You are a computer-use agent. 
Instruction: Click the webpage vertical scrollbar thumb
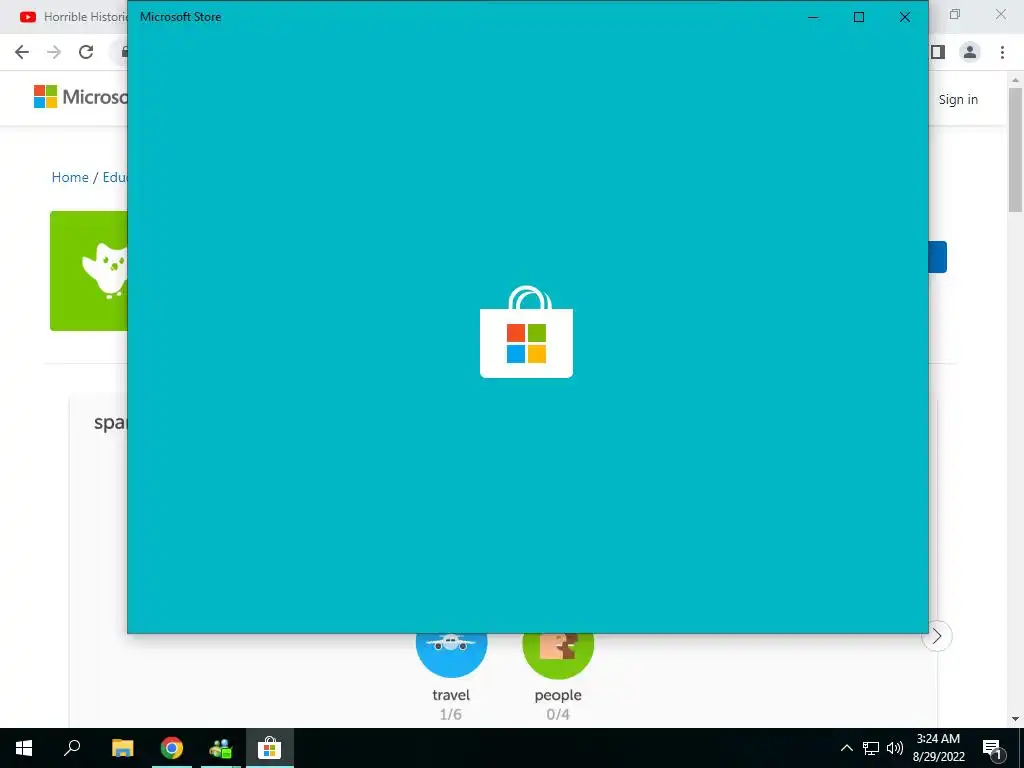(1015, 150)
